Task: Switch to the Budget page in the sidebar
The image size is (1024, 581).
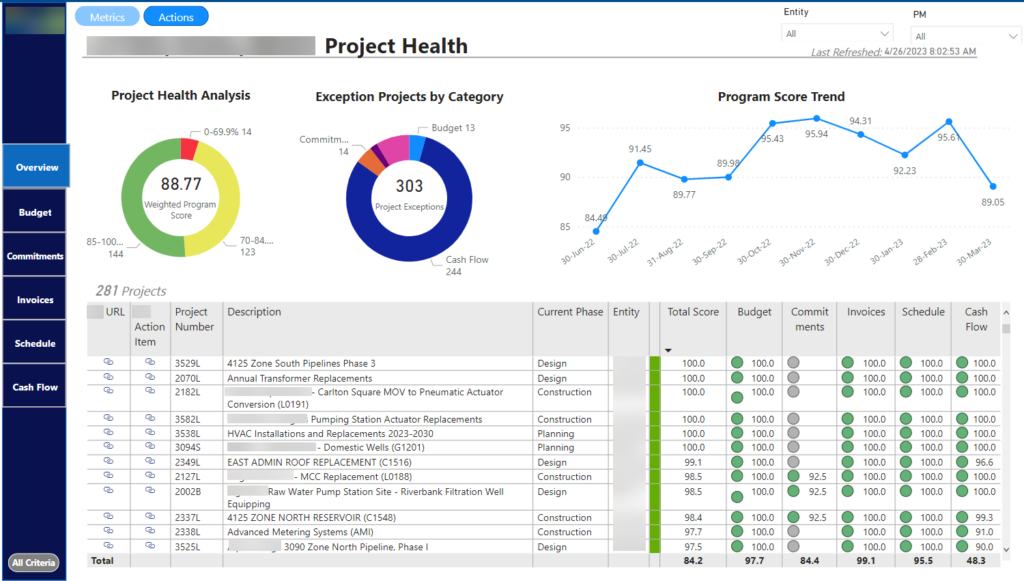Action: tap(34, 211)
